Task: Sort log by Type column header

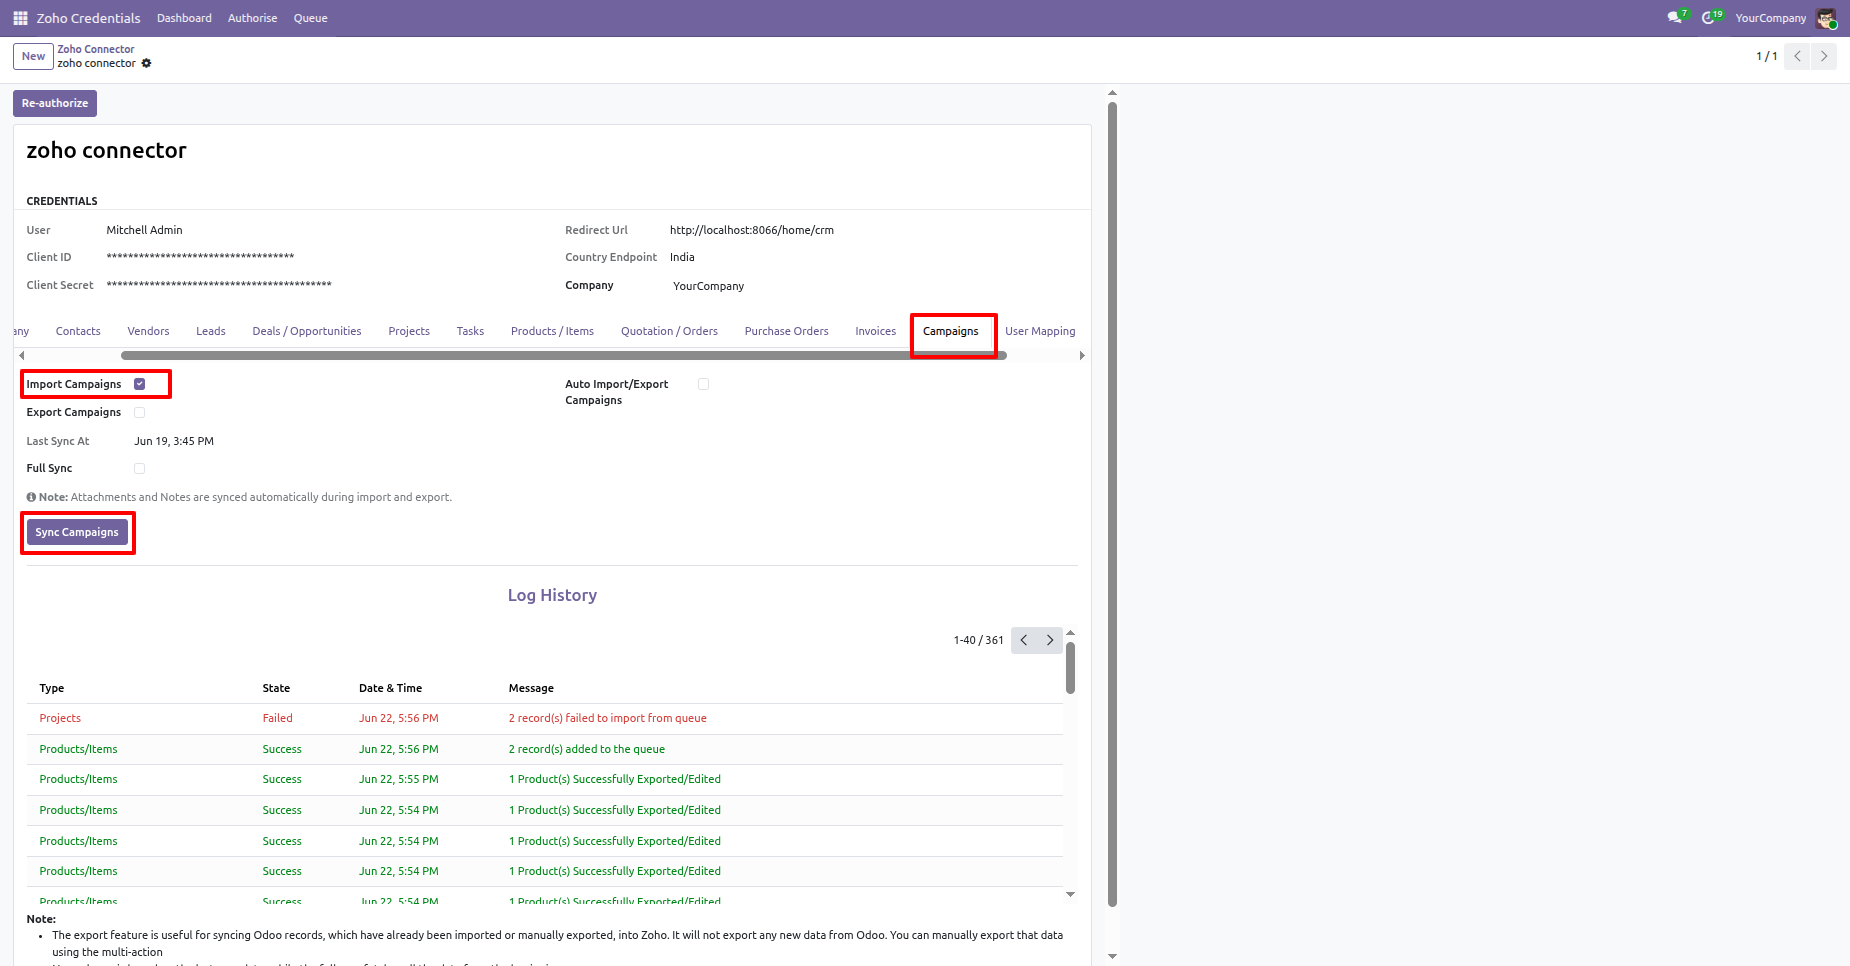Action: (52, 688)
